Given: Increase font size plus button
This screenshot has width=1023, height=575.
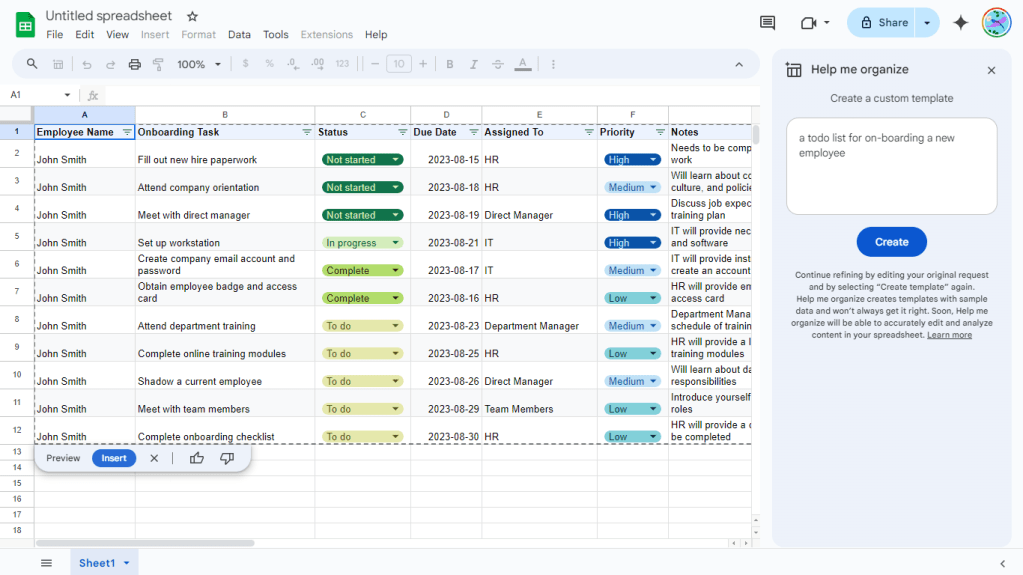Looking at the screenshot, I should point(423,64).
